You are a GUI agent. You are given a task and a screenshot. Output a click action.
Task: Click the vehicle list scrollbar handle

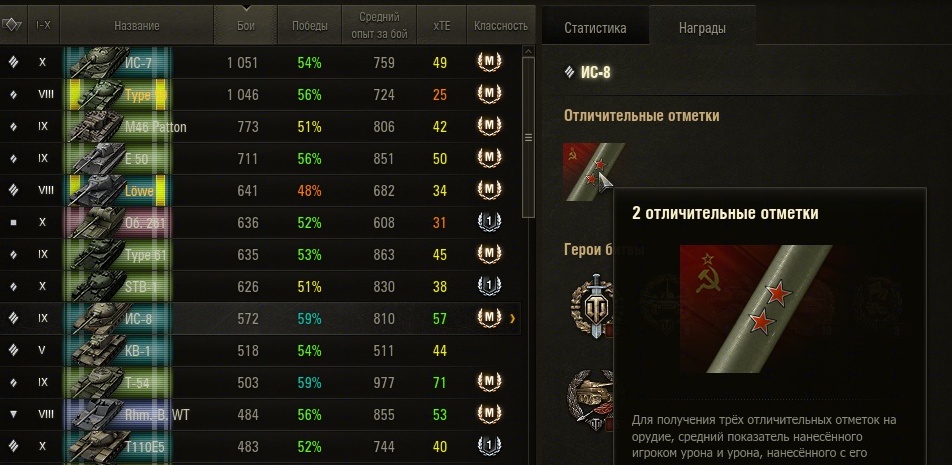(528, 137)
